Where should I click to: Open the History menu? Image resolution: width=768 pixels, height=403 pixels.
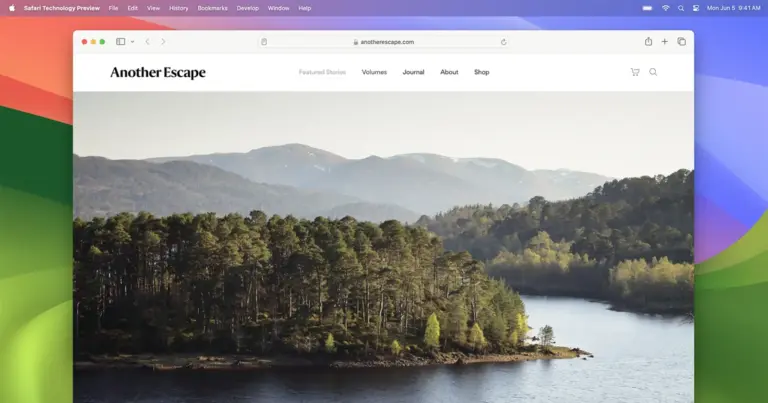point(178,8)
